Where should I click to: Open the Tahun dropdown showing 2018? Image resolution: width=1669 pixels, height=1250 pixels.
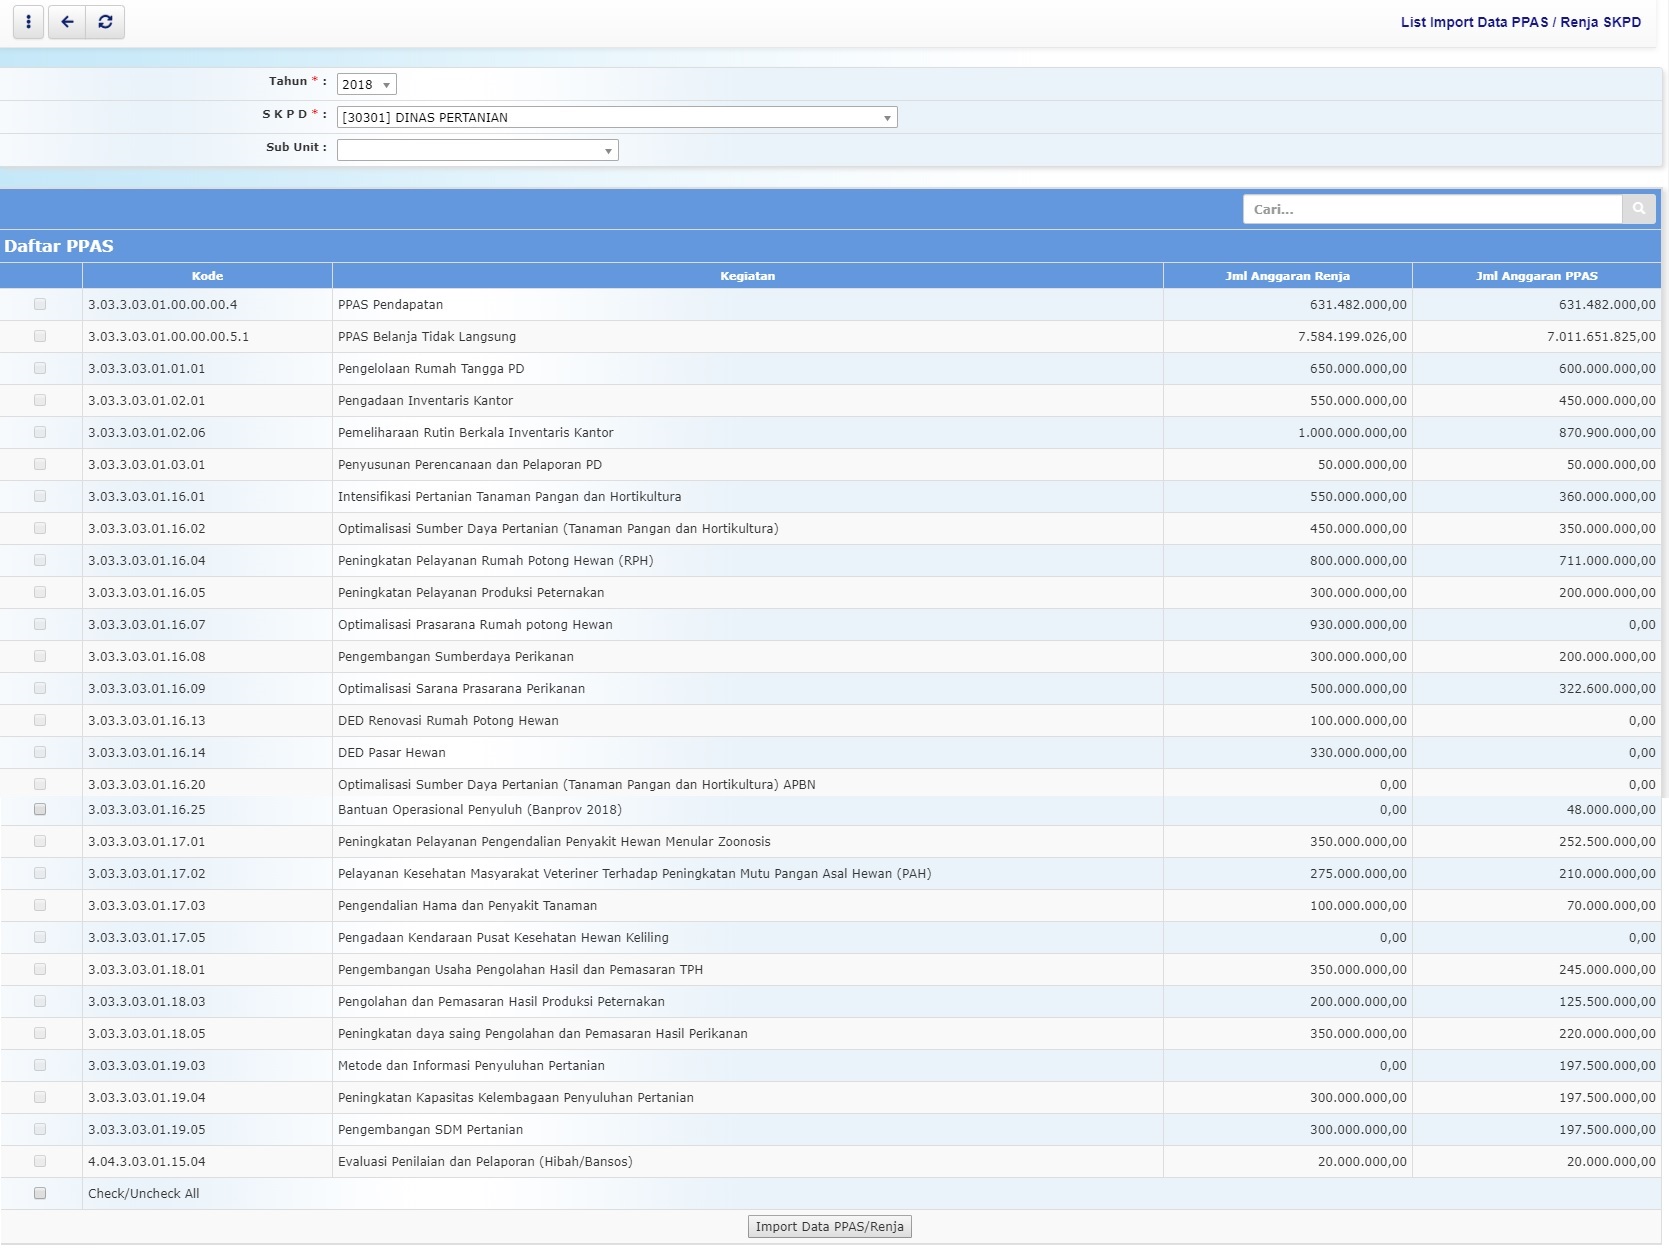click(x=367, y=84)
